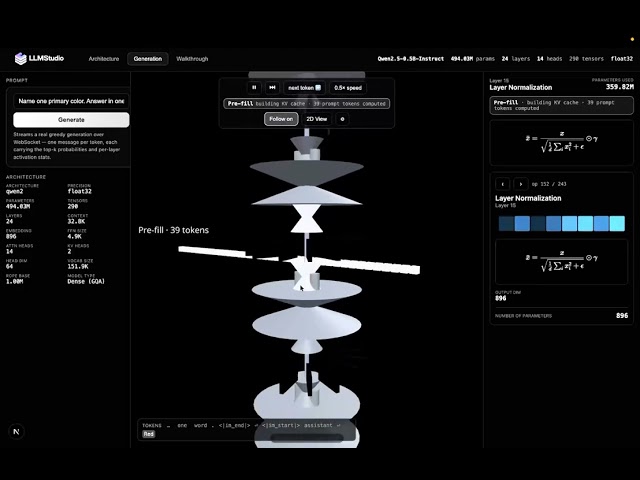Skip forward with the fast-forward icon

point(272,87)
